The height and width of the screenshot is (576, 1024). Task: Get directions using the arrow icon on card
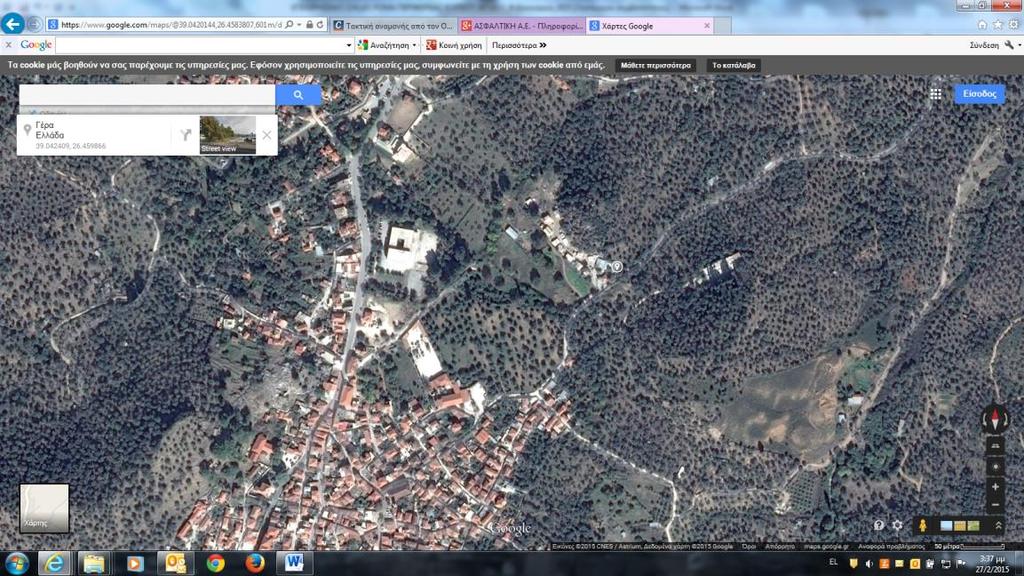click(x=185, y=135)
